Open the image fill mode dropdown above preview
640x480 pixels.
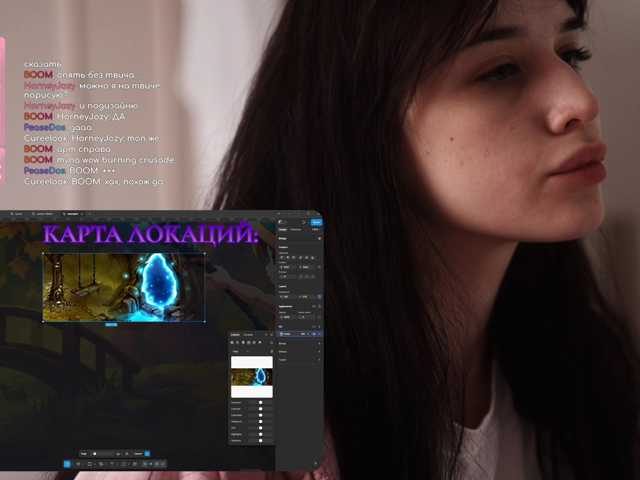[x=239, y=351]
